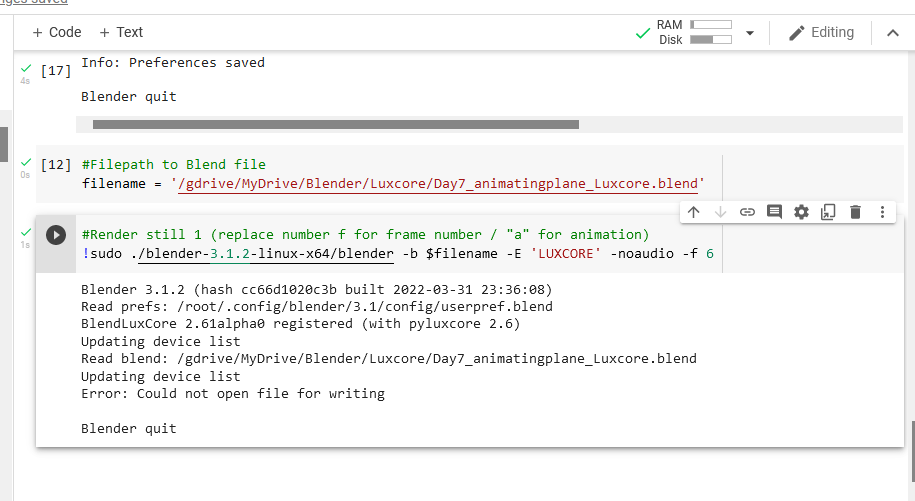Copy link to the selected cell
915x501 pixels.
747,212
